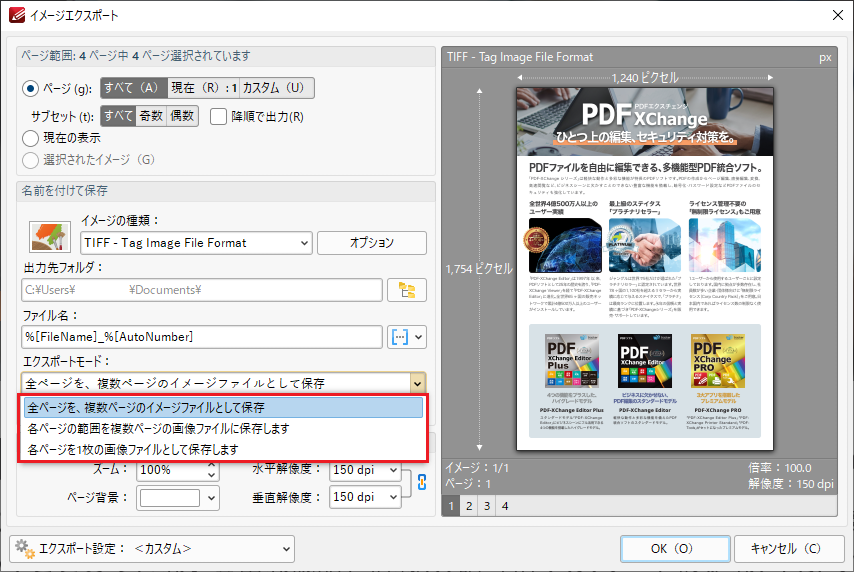Click the PDF page preview thumbnail
The image size is (854, 572).
pos(645,269)
